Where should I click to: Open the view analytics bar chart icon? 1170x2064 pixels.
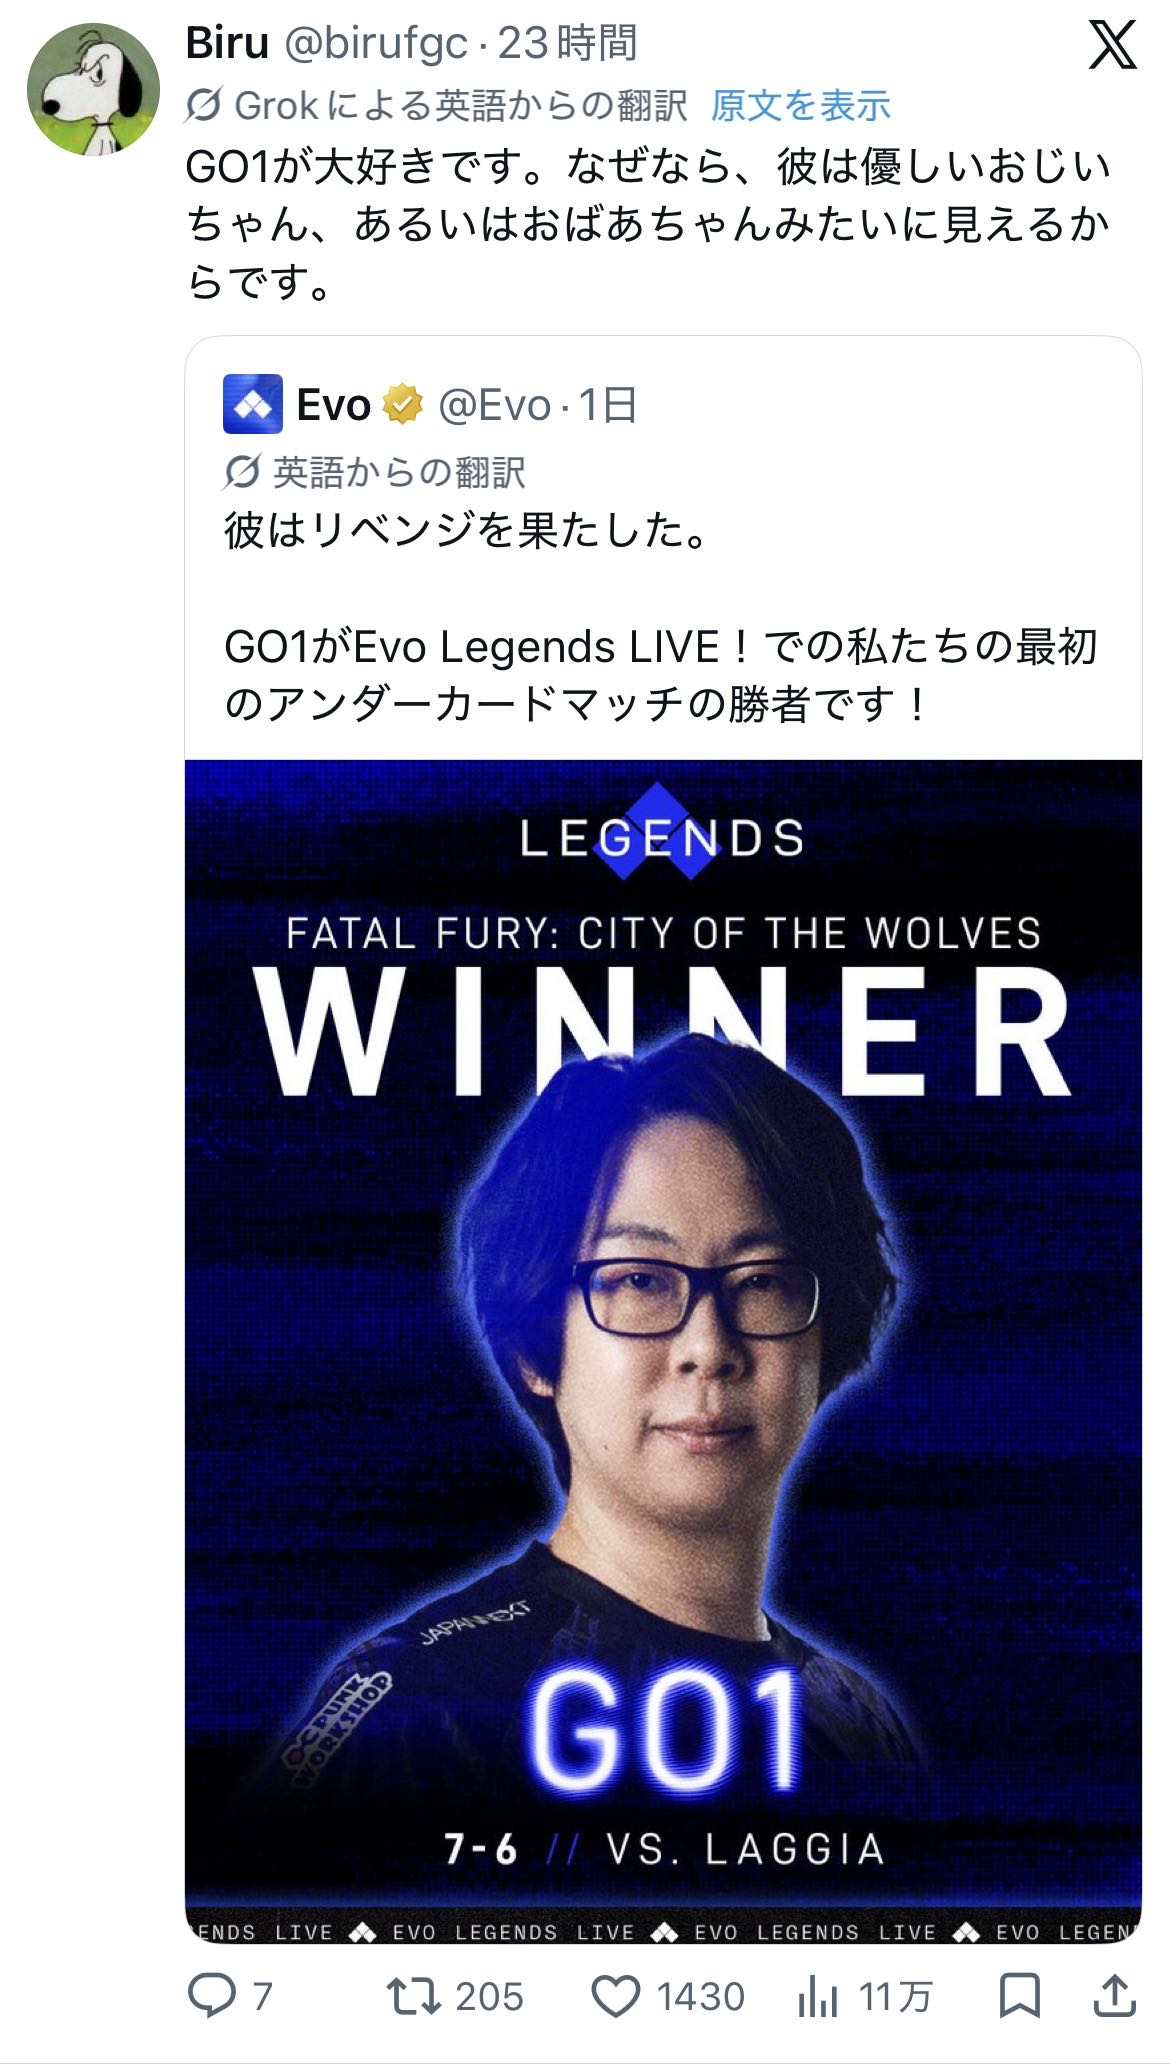coord(817,1997)
